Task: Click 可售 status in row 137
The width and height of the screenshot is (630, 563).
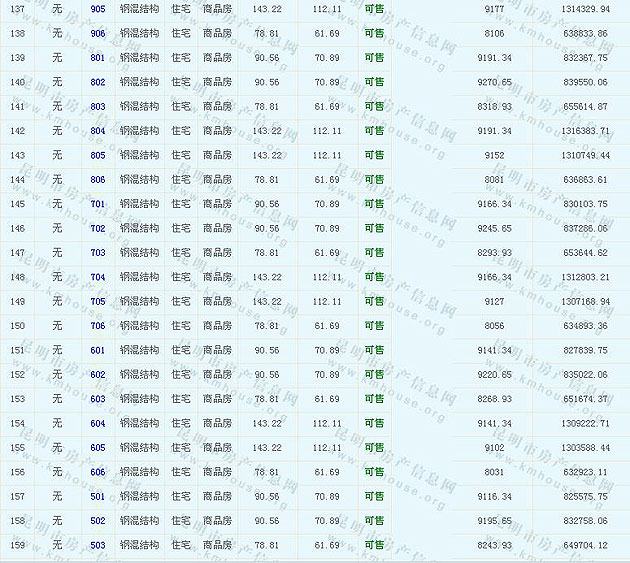Action: click(374, 9)
